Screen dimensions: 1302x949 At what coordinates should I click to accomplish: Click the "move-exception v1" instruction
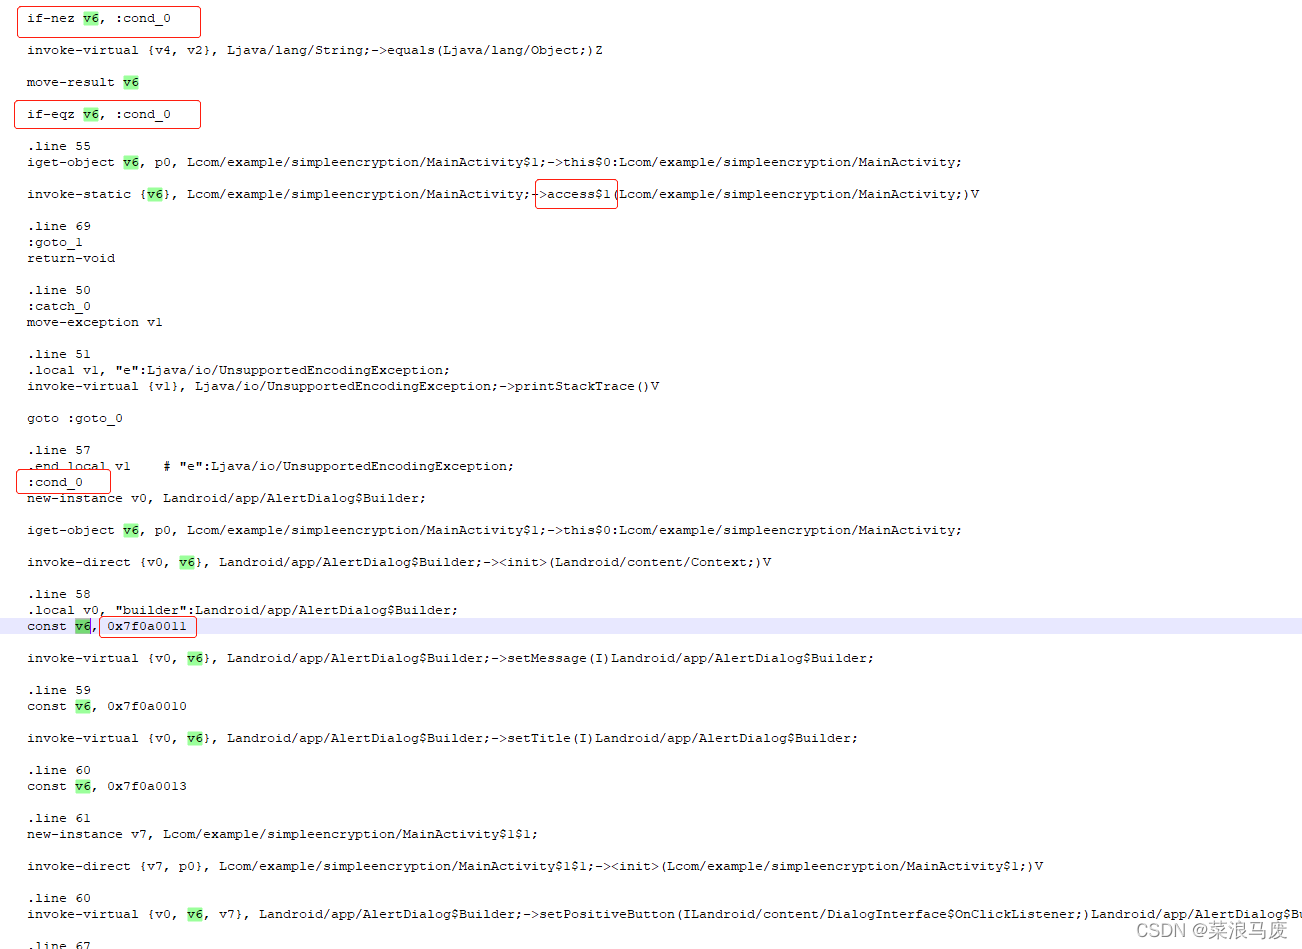pyautogui.click(x=95, y=322)
